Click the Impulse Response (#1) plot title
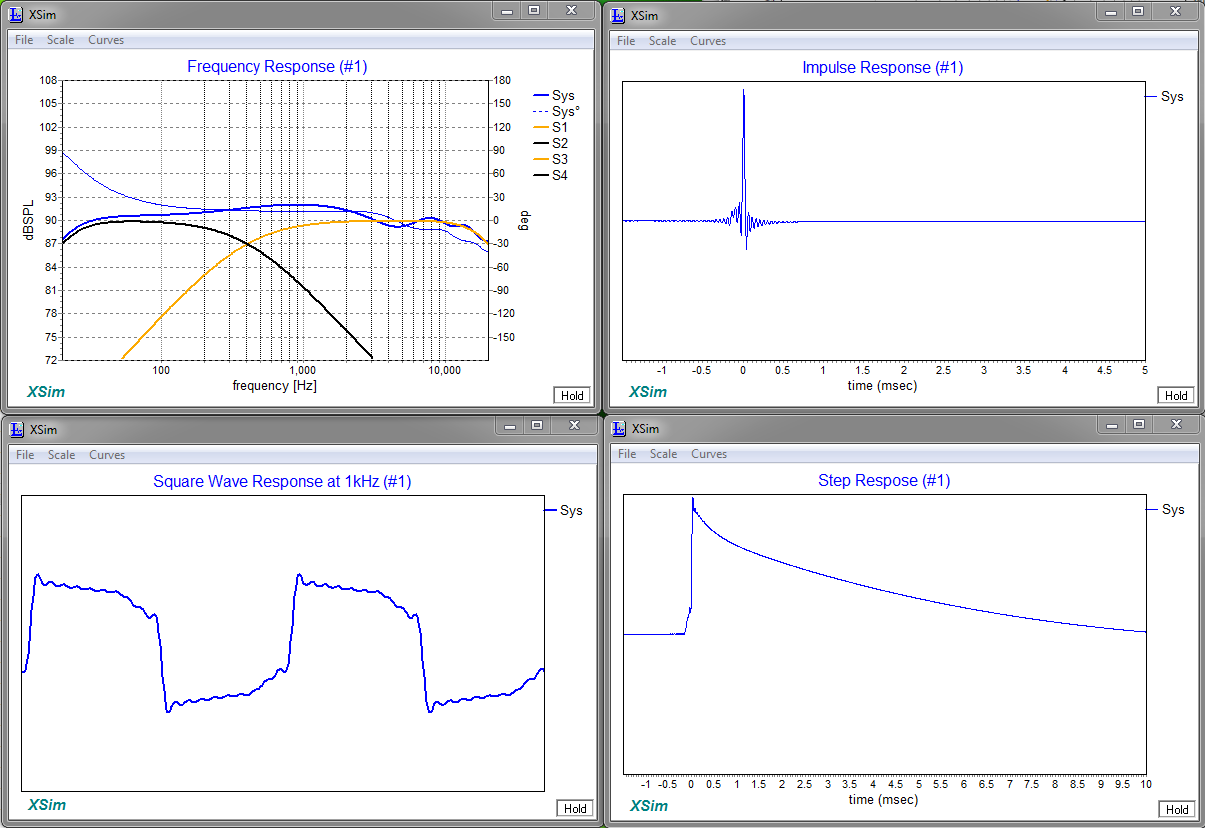This screenshot has height=828, width=1205. pyautogui.click(x=883, y=68)
